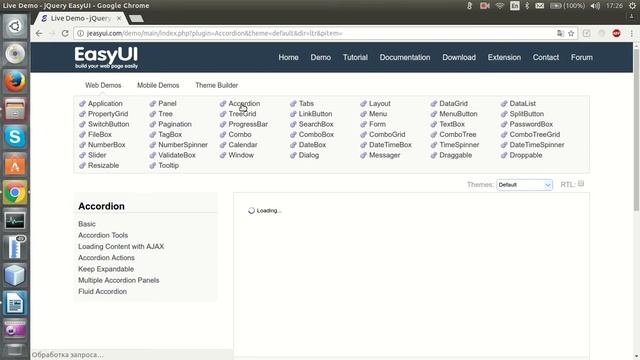Open the DateTimeSpinner plugin link
The height and width of the screenshot is (360, 640).
[537, 145]
